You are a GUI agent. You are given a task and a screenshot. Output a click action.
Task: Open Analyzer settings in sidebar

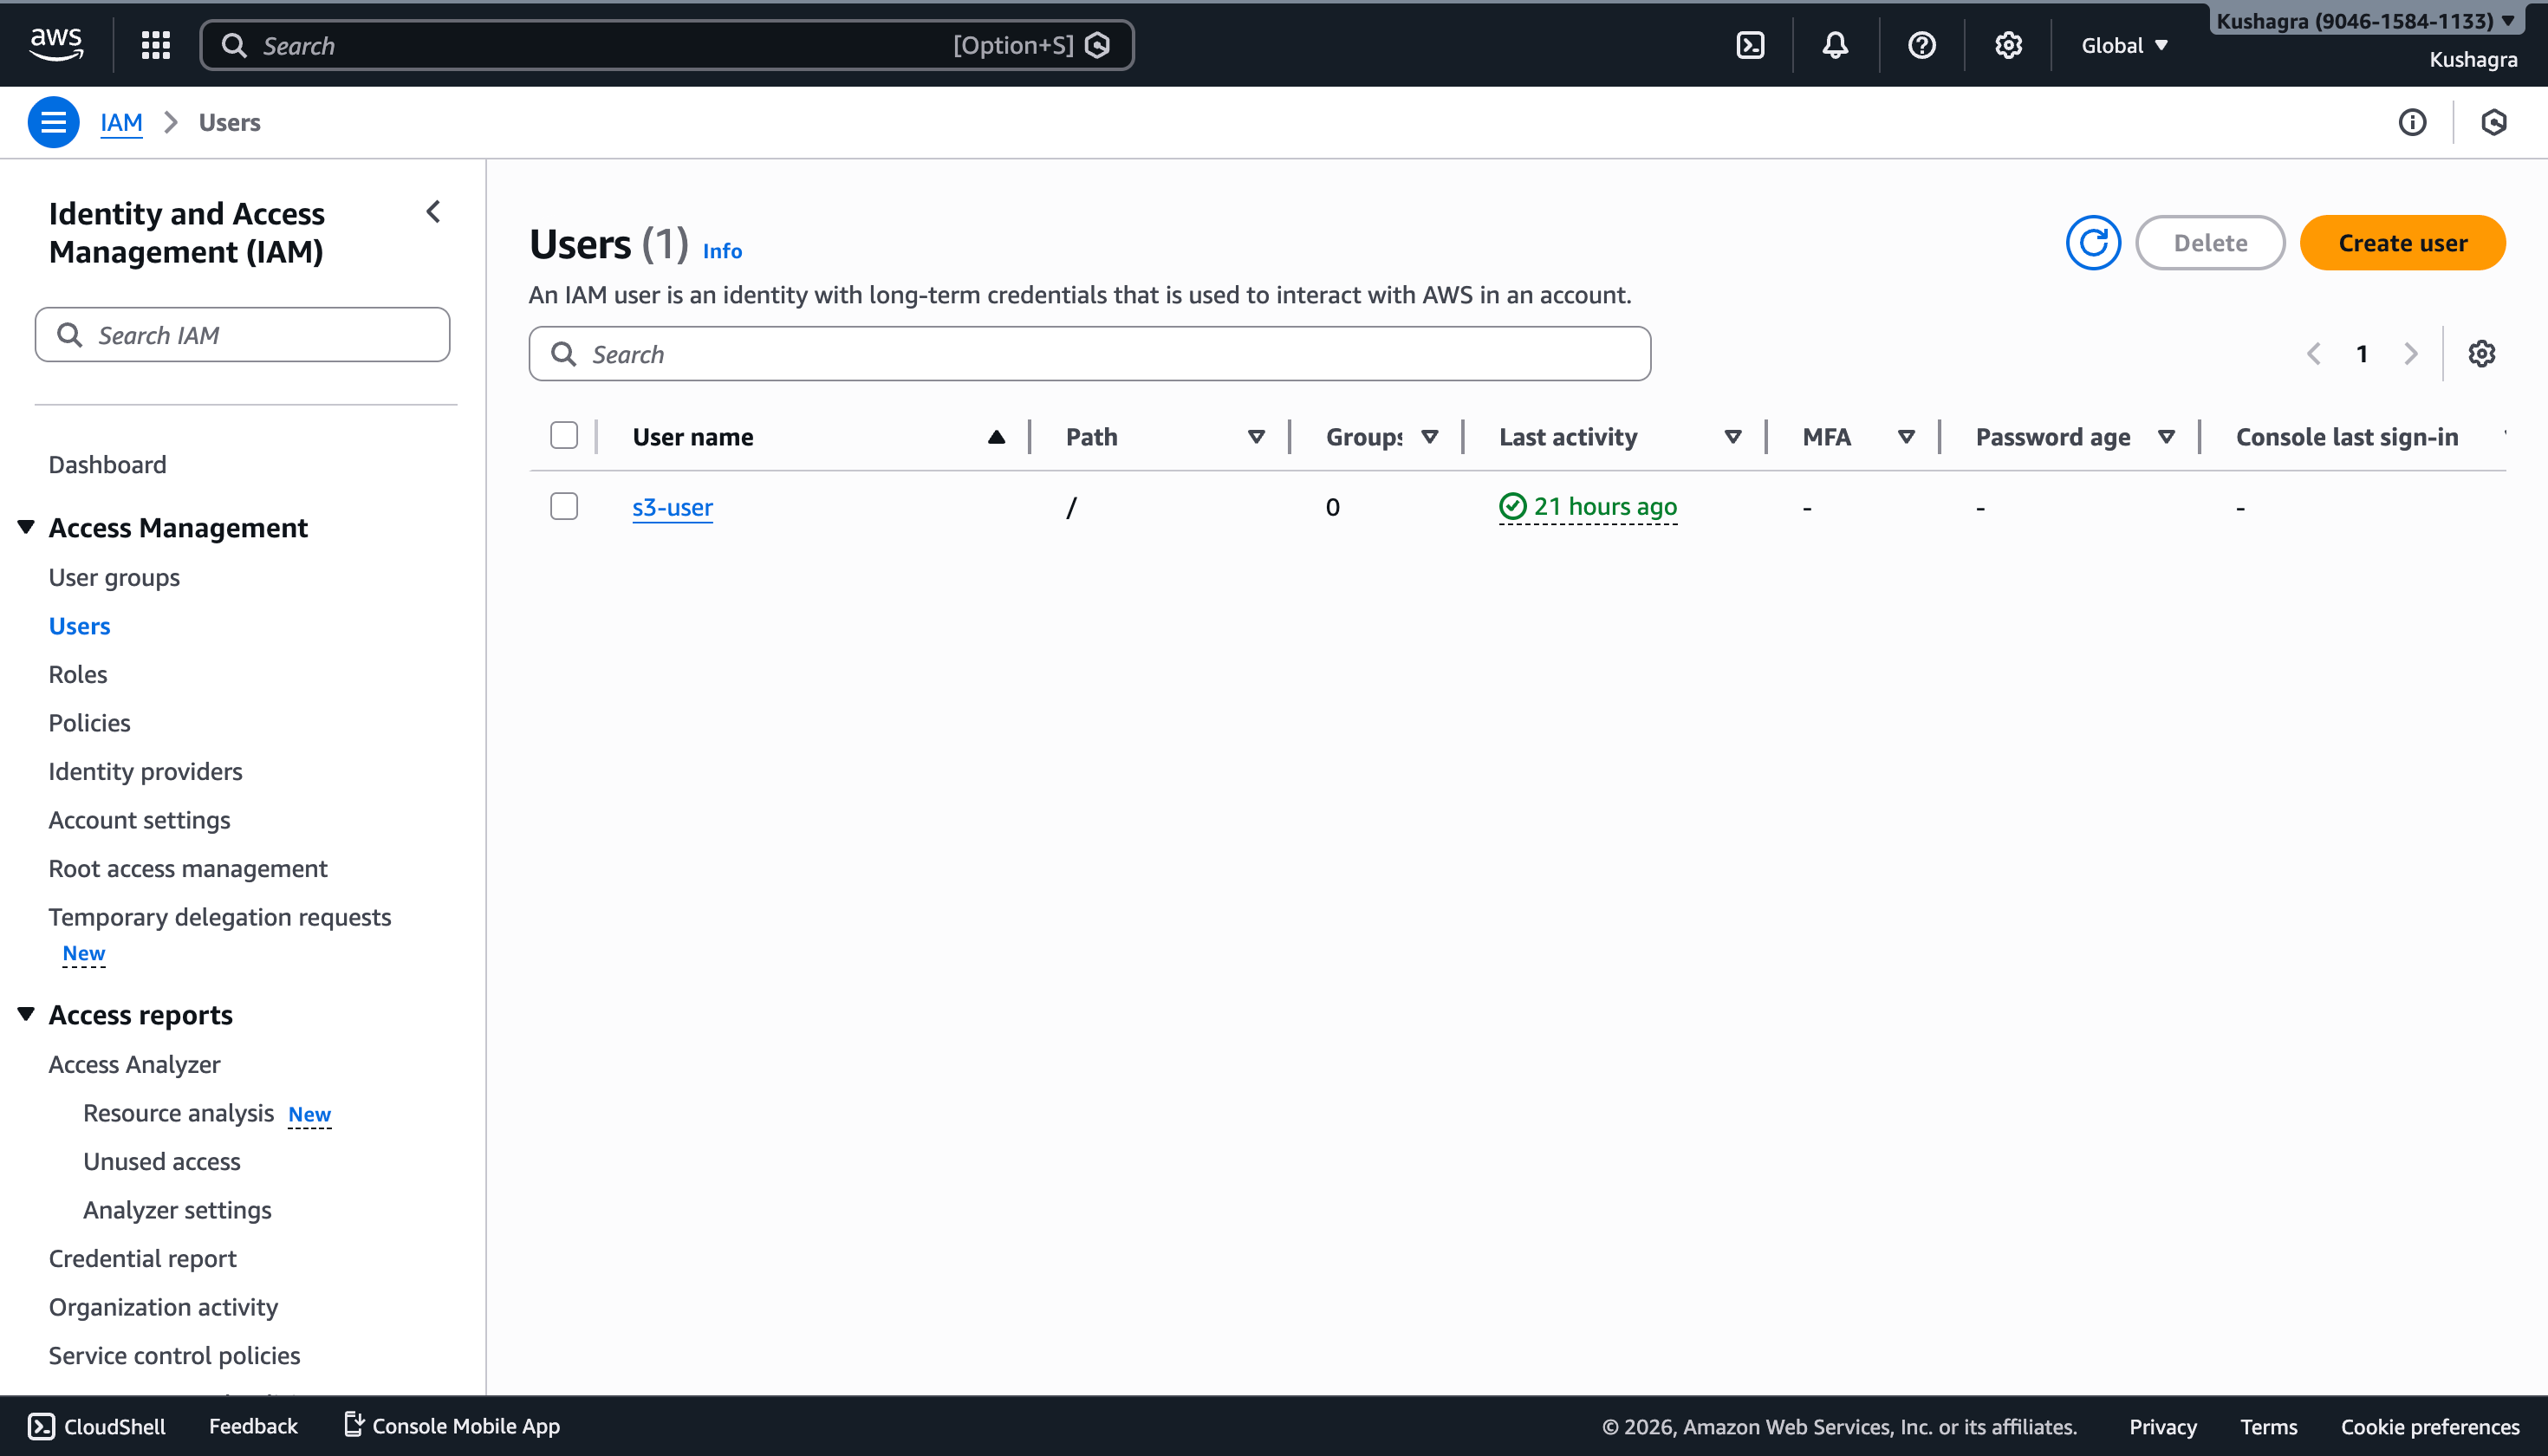point(177,1210)
